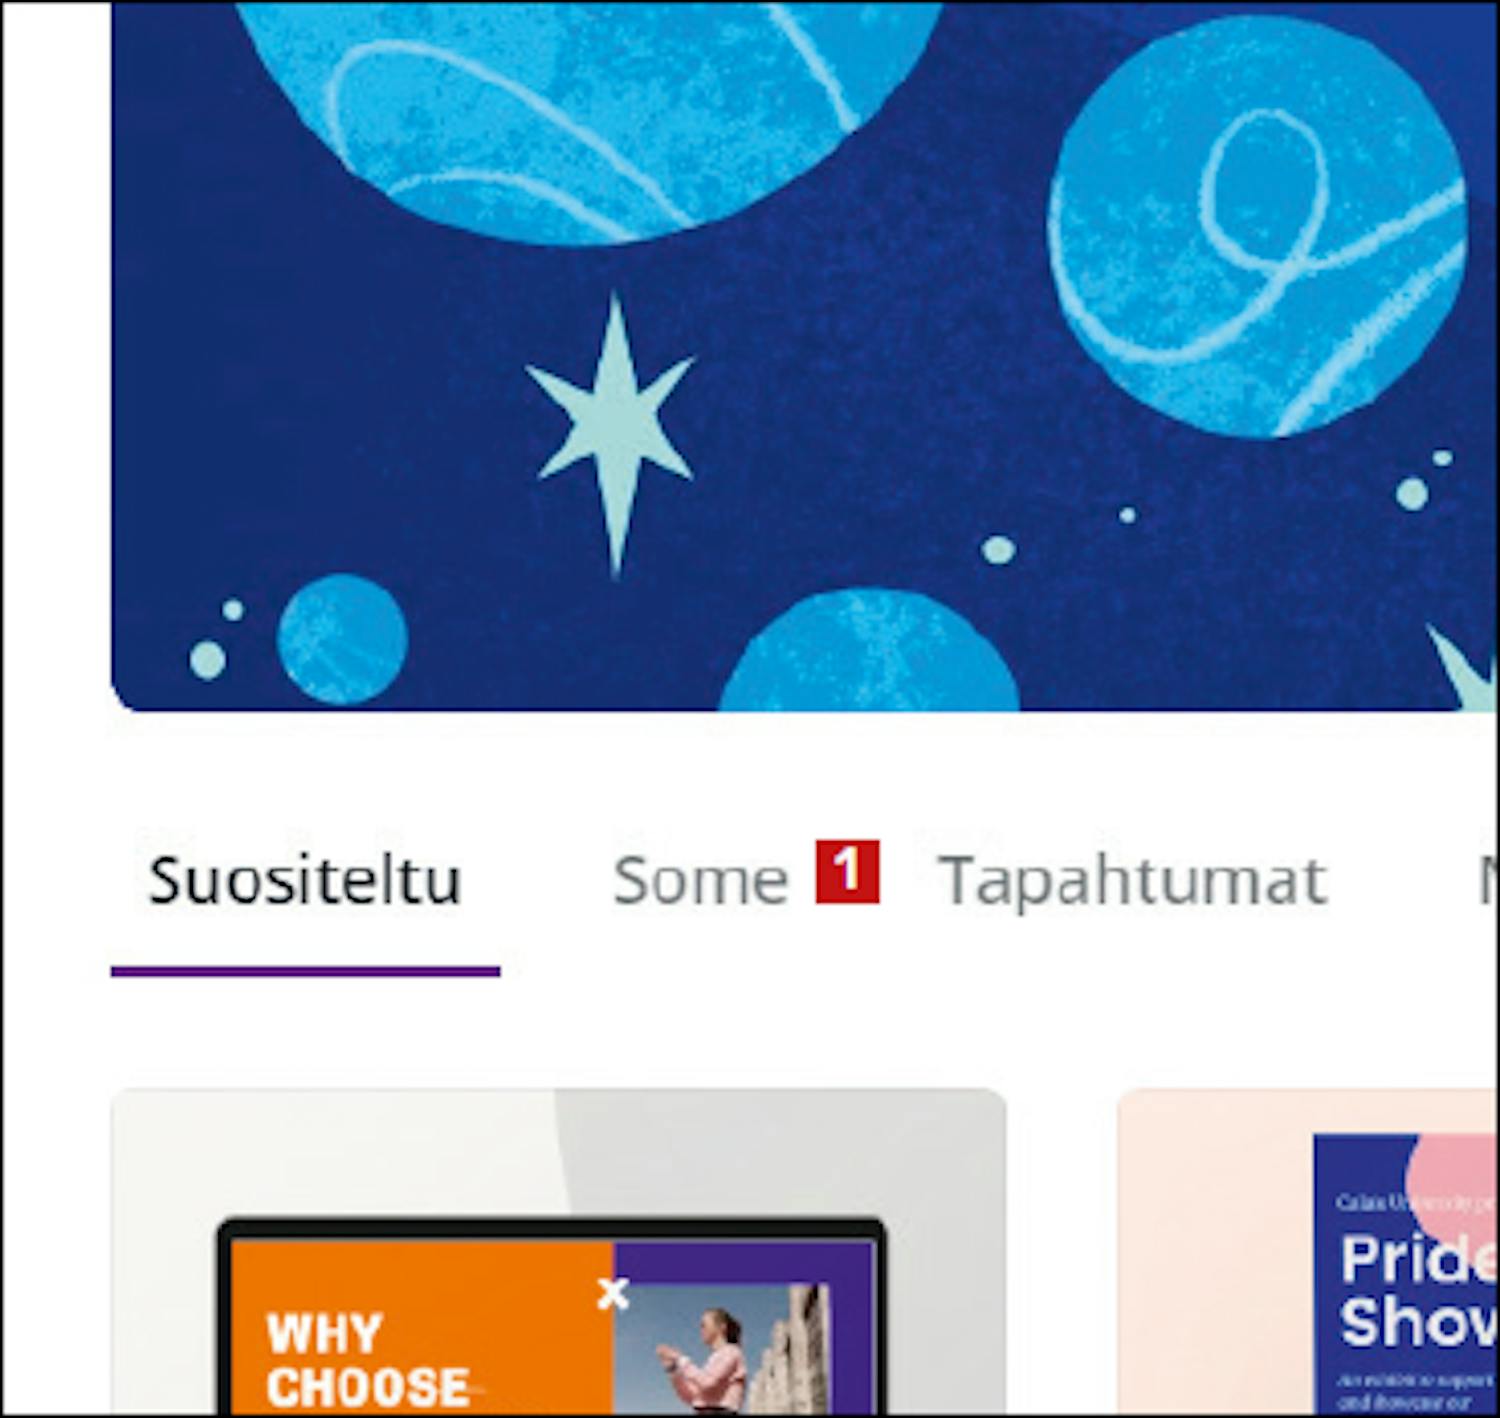Switch to the Some tab
Screen dimensions: 1500x1418
click(x=701, y=881)
